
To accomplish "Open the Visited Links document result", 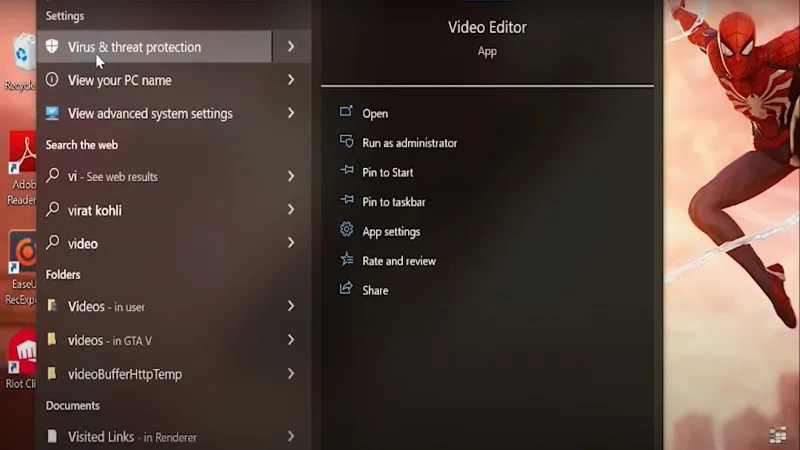I will click(173, 436).
